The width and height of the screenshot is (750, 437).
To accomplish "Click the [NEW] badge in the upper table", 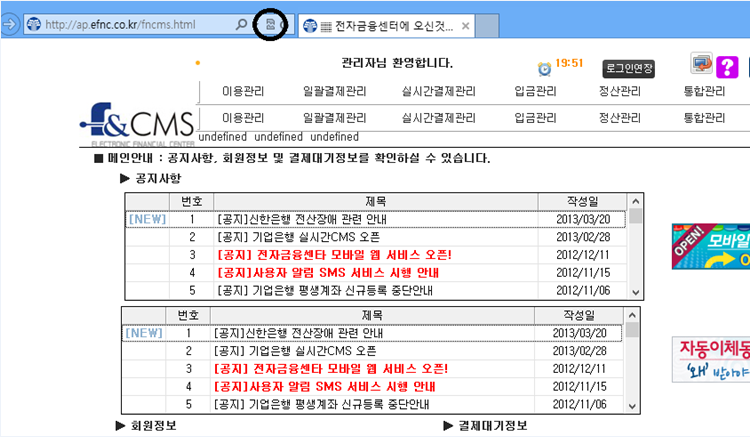I will [147, 219].
